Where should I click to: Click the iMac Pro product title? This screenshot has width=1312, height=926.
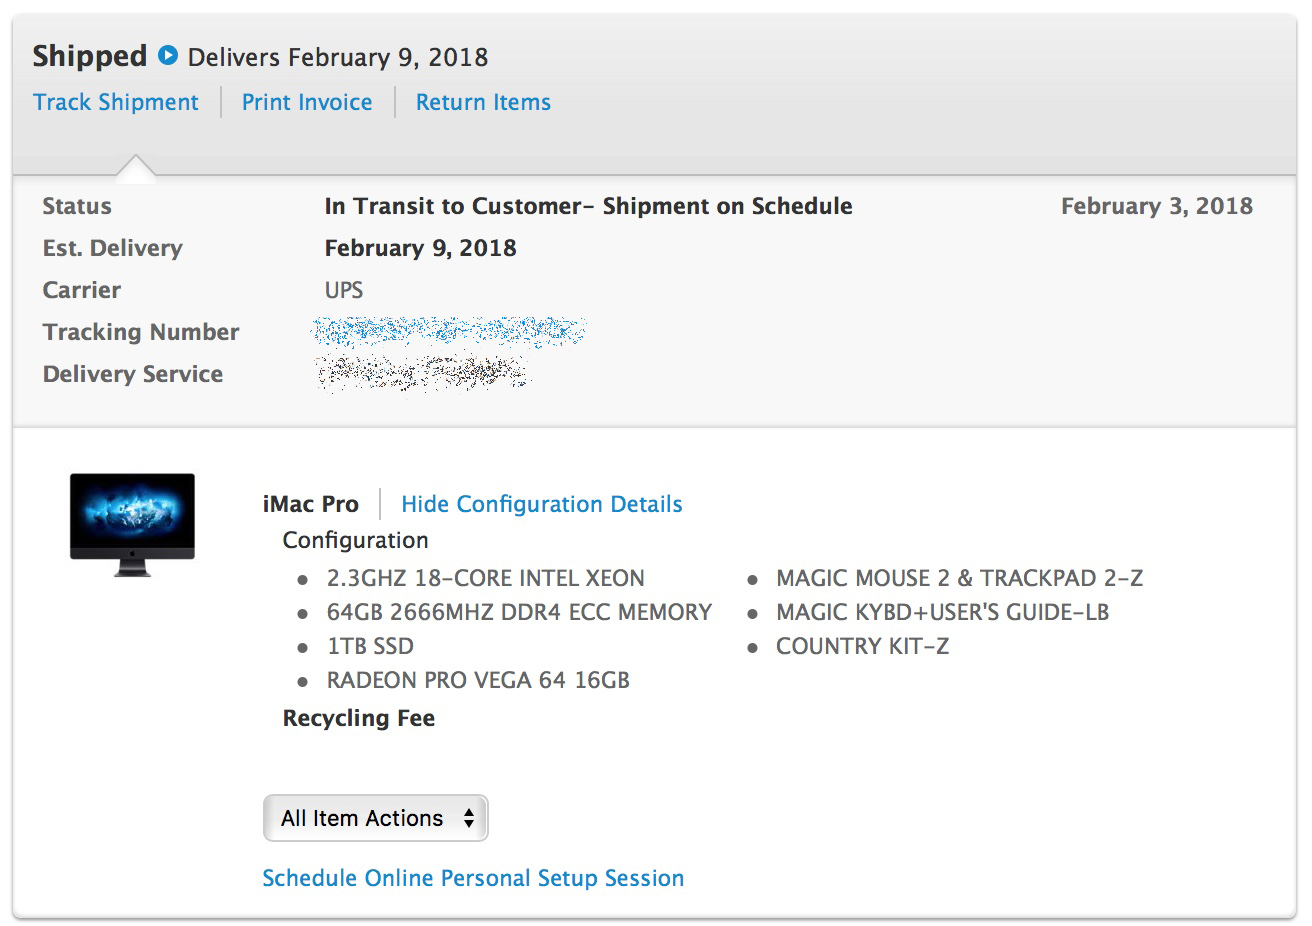pos(310,504)
